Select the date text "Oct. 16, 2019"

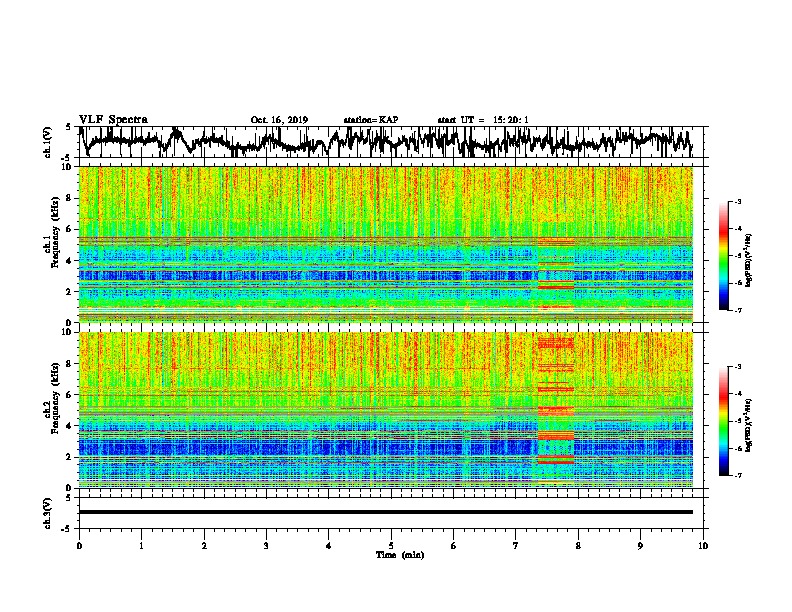pos(279,120)
